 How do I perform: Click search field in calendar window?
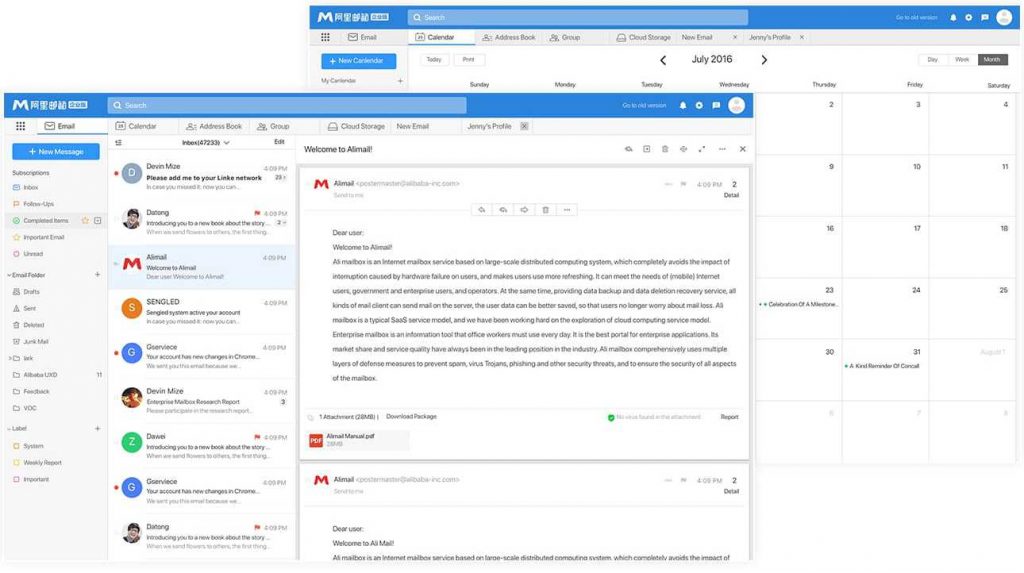click(x=578, y=18)
